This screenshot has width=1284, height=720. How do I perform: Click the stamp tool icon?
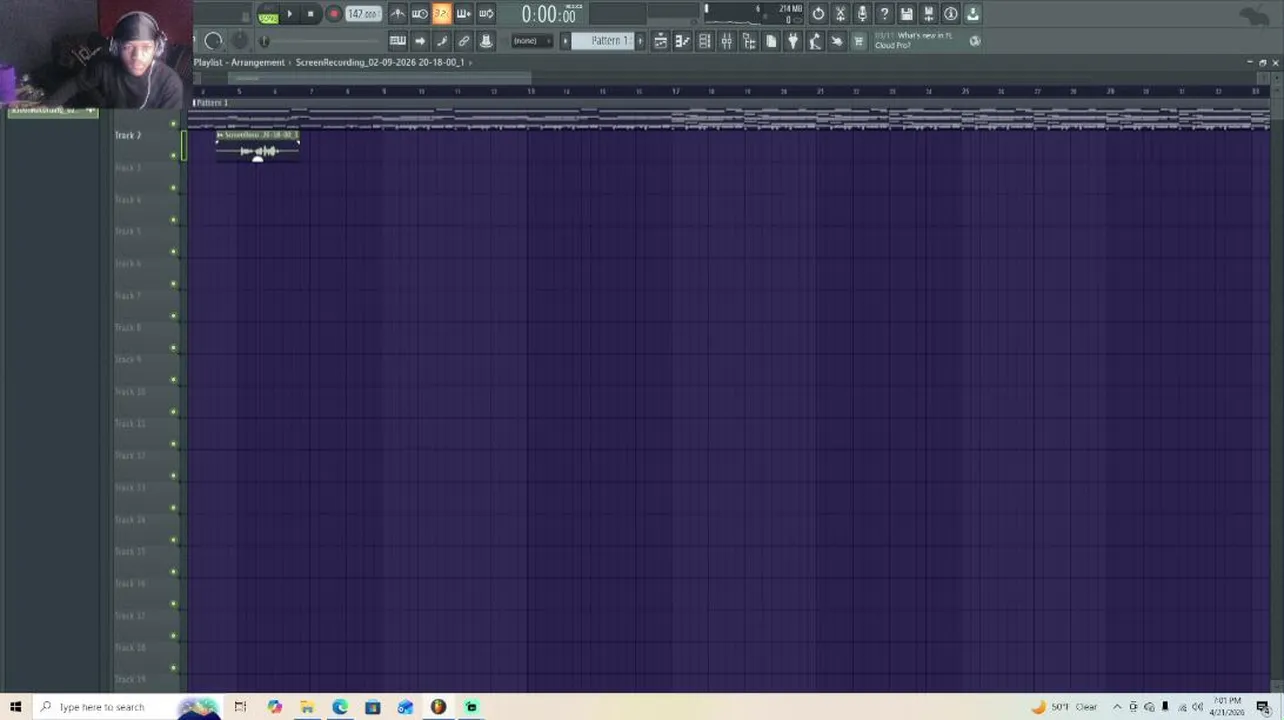(486, 41)
